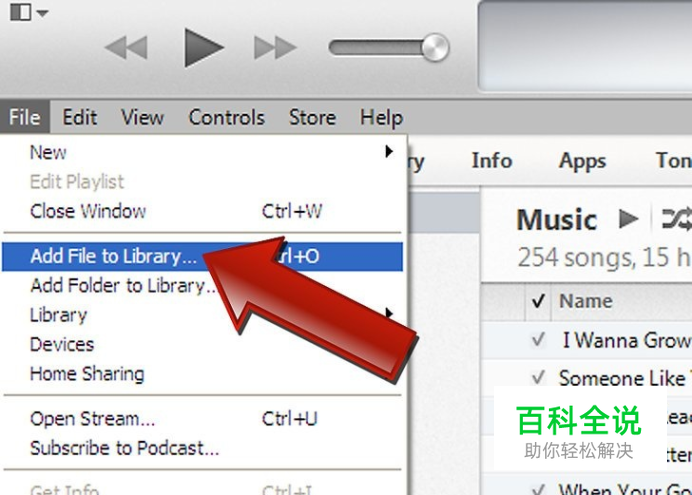Skip ahead with the fast-forward icon
This screenshot has width=692, height=495.
pyautogui.click(x=275, y=48)
